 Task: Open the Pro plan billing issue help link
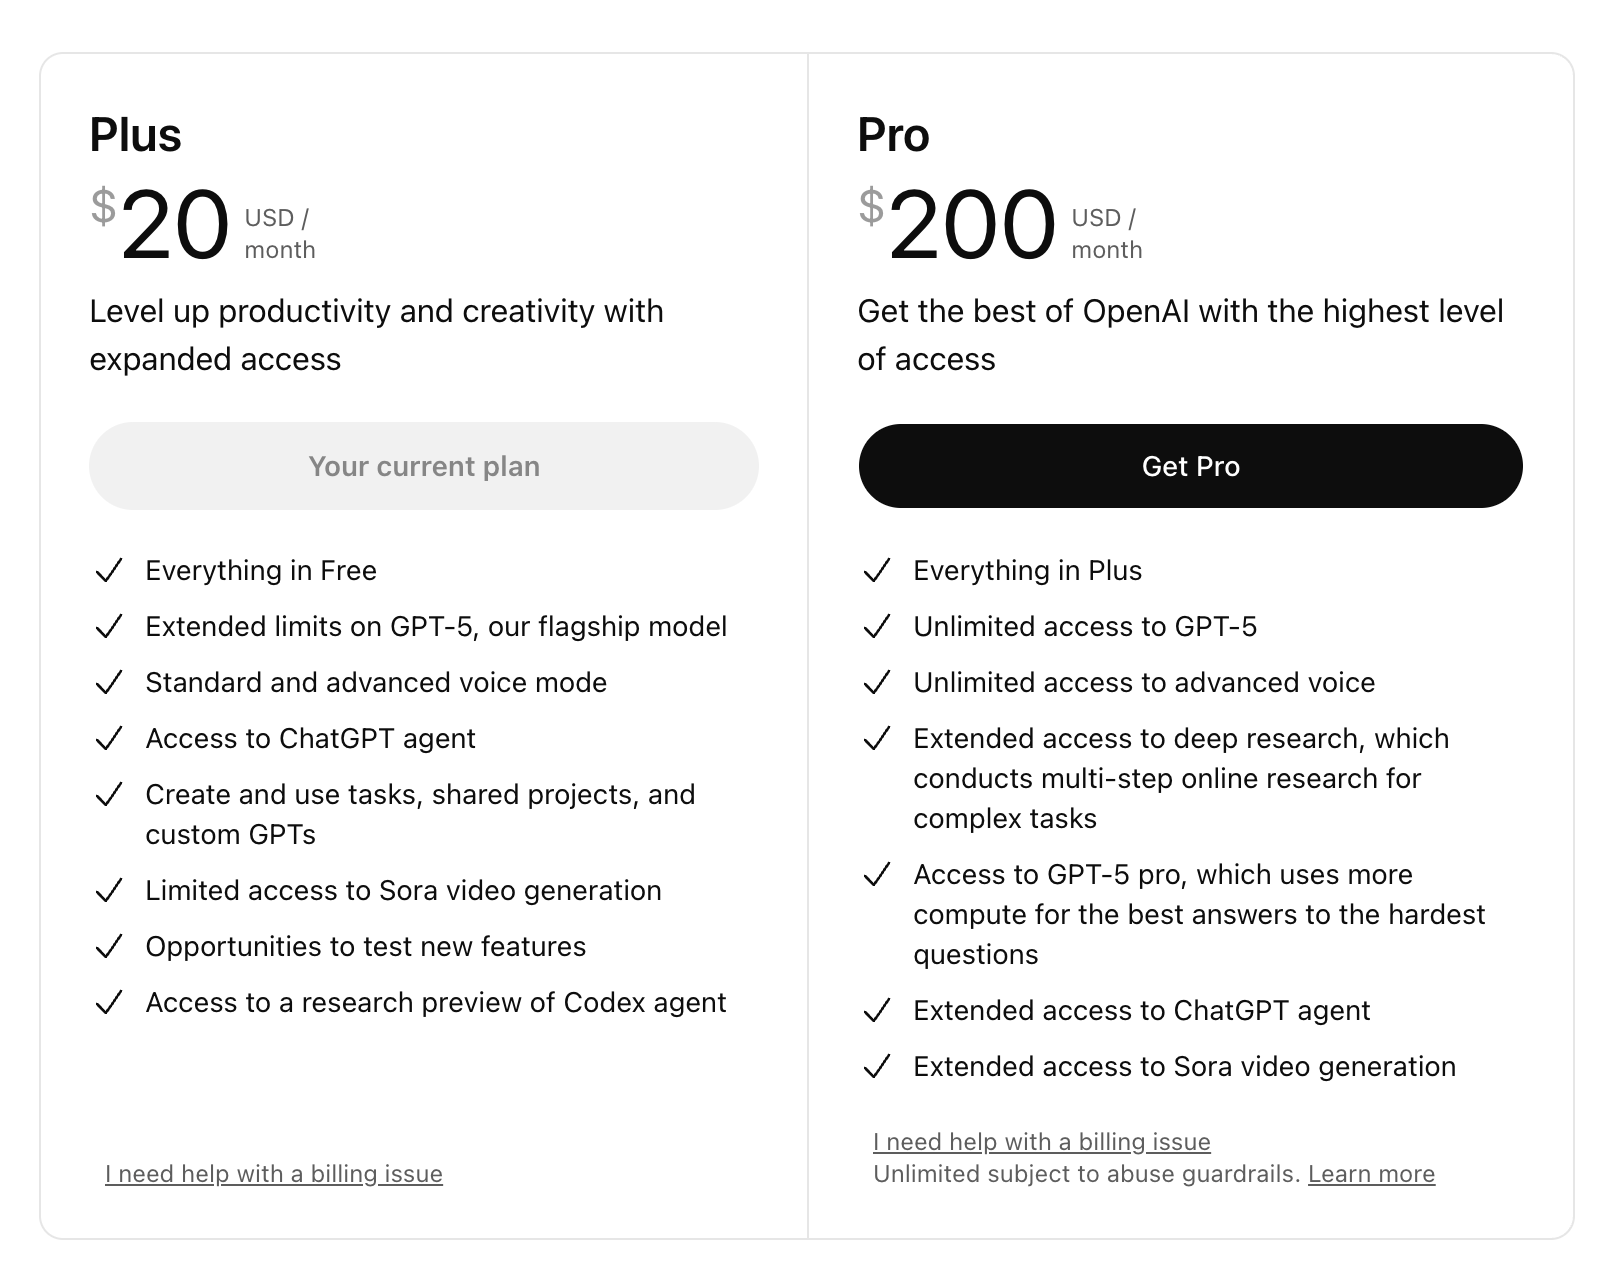1041,1142
